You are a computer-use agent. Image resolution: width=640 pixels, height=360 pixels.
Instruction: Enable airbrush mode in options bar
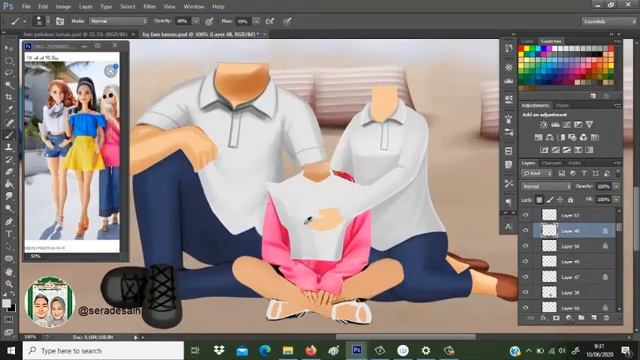click(270, 21)
